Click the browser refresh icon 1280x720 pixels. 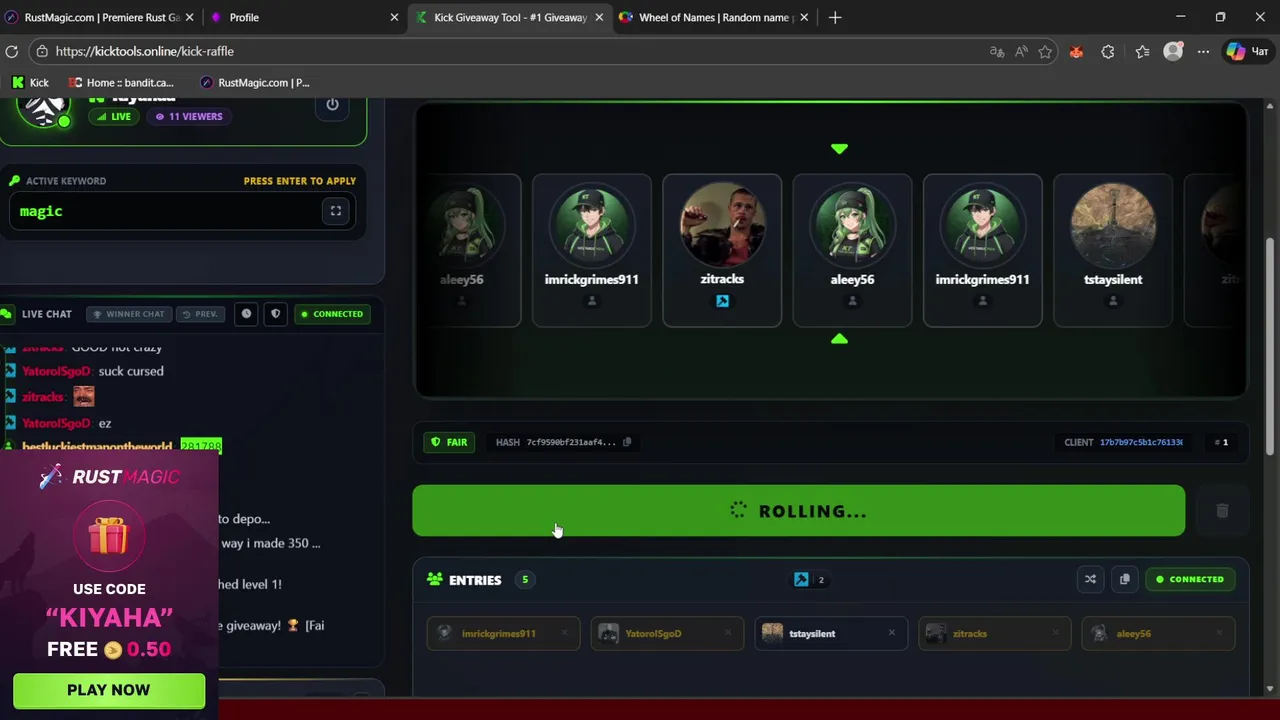12,52
